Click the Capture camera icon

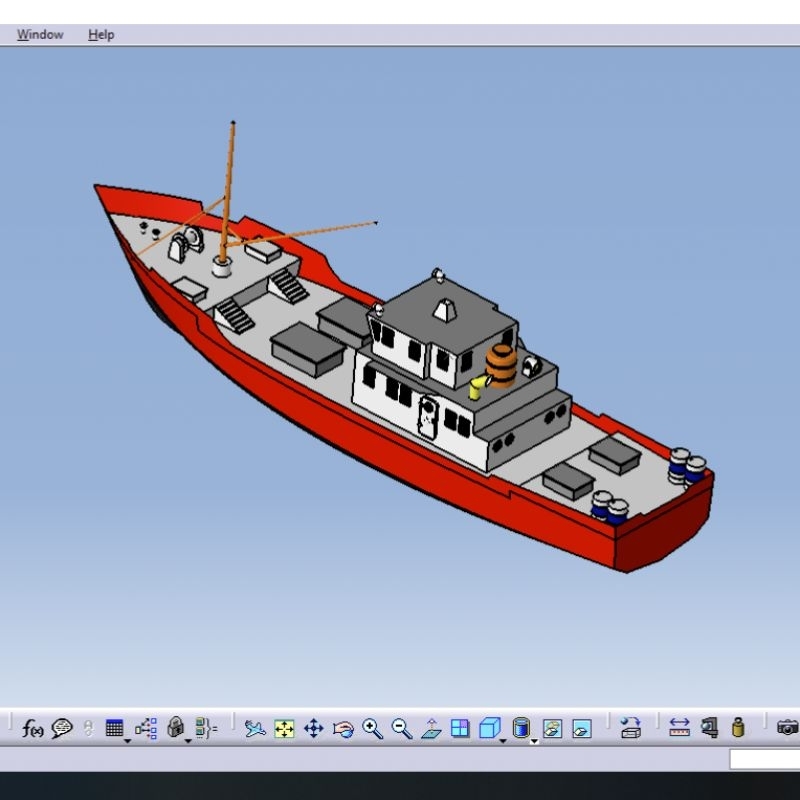coord(788,729)
